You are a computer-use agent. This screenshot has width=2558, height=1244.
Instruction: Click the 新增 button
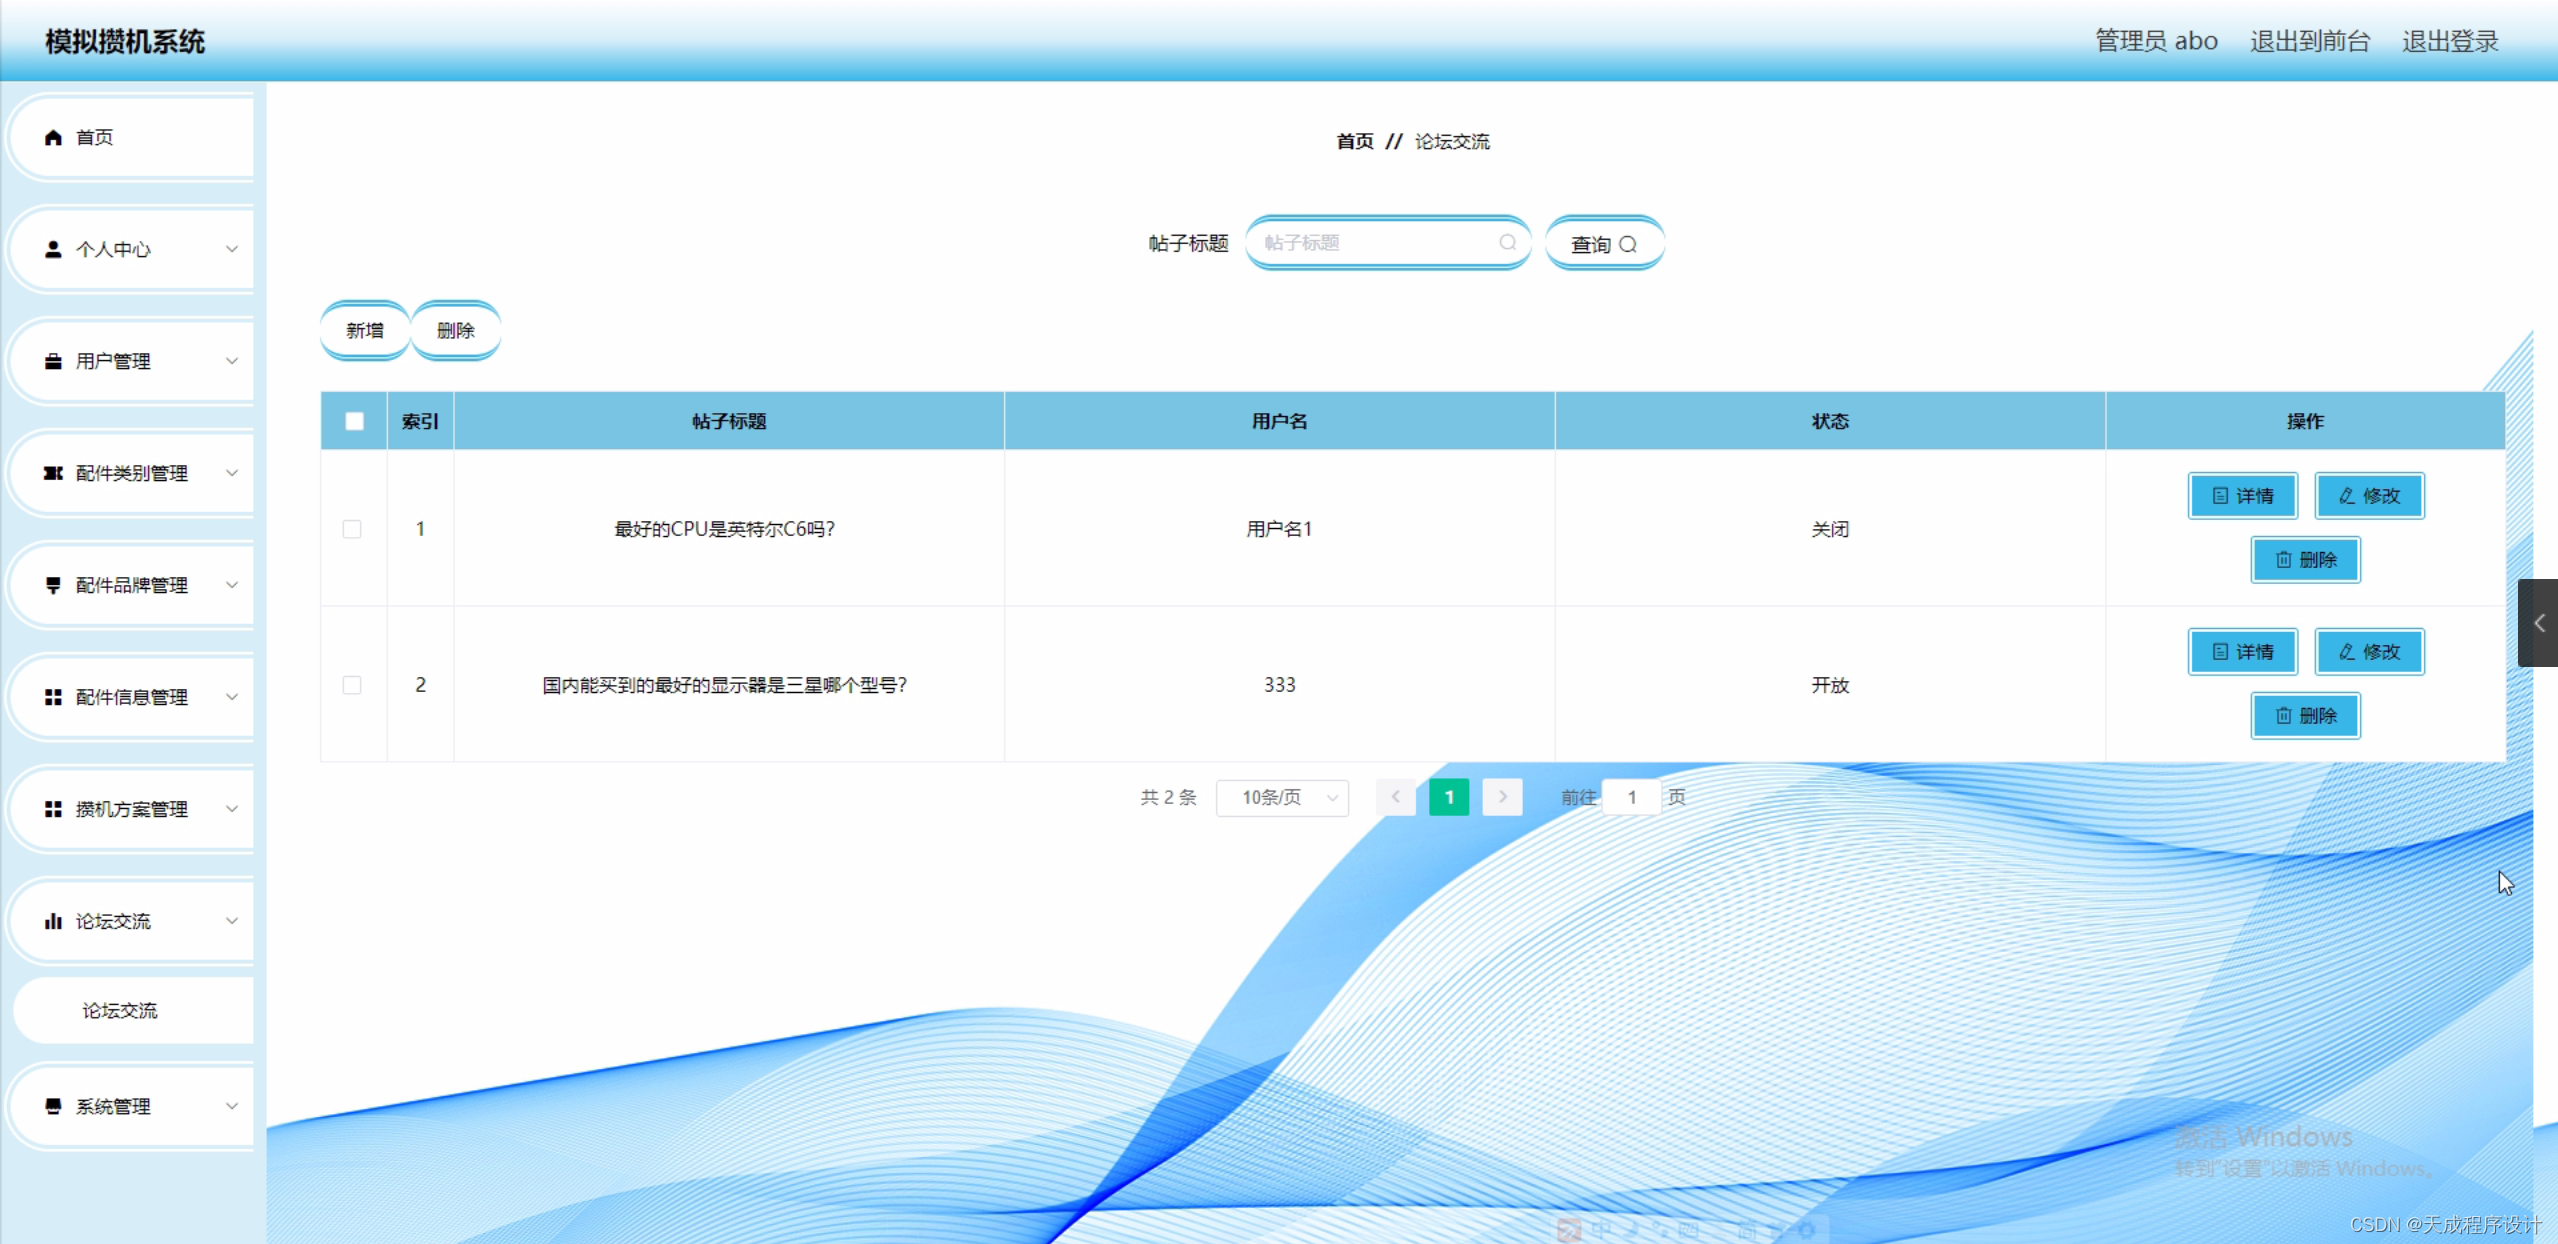[x=365, y=331]
